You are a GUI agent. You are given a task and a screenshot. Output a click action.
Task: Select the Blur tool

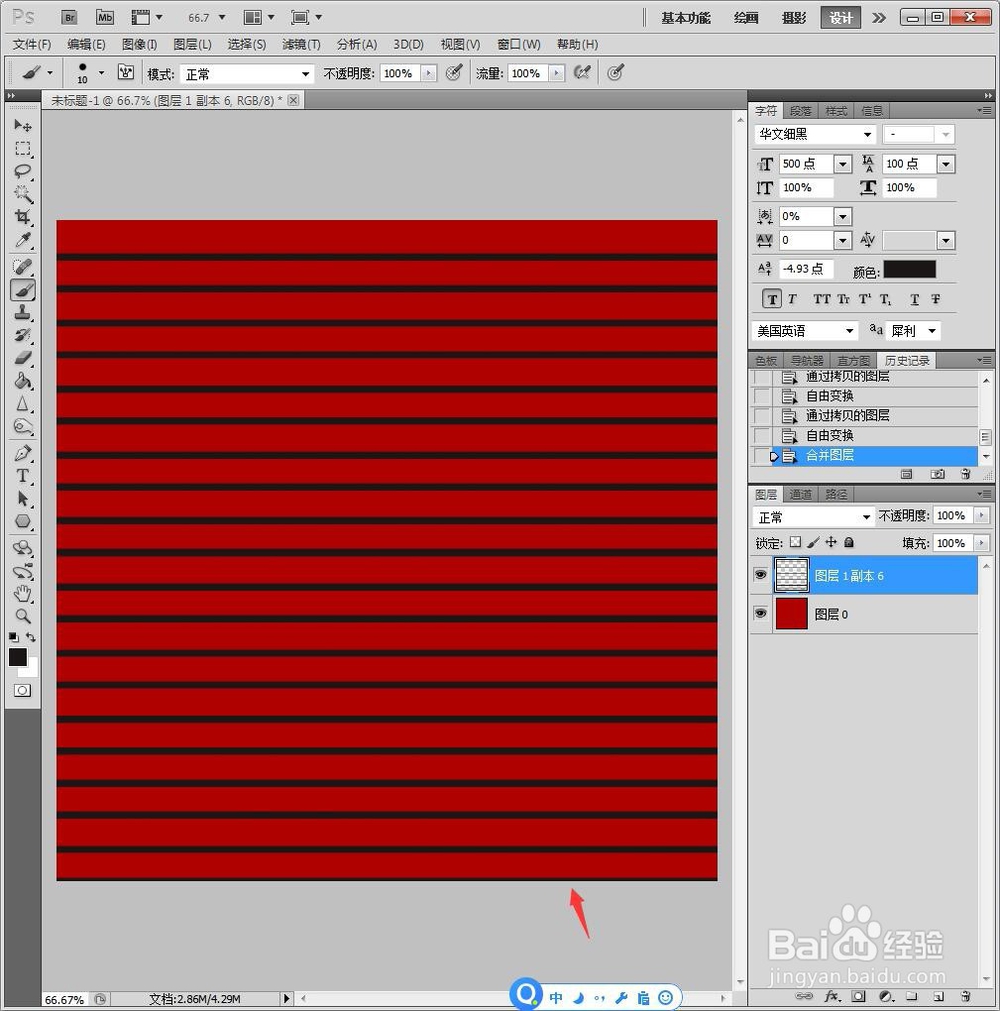pyautogui.click(x=23, y=404)
